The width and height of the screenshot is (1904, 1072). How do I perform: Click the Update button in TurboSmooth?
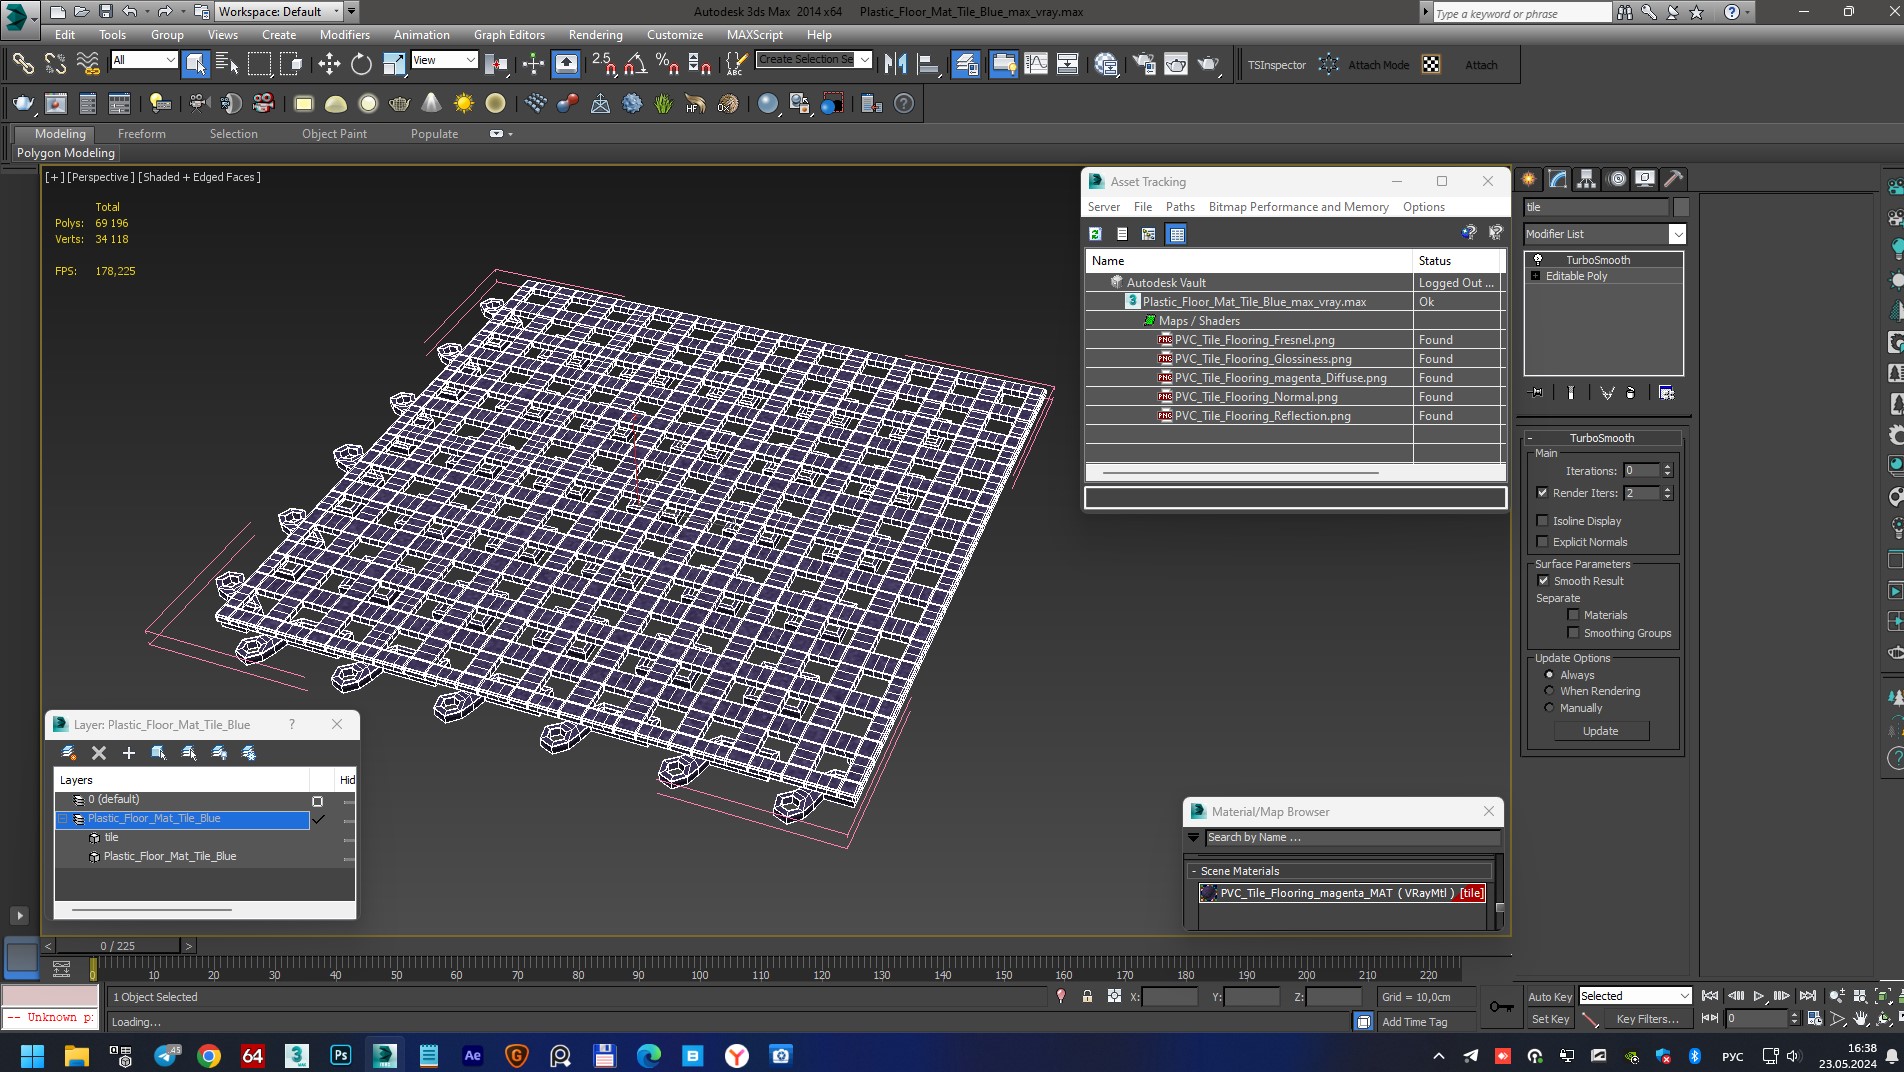pos(1600,731)
